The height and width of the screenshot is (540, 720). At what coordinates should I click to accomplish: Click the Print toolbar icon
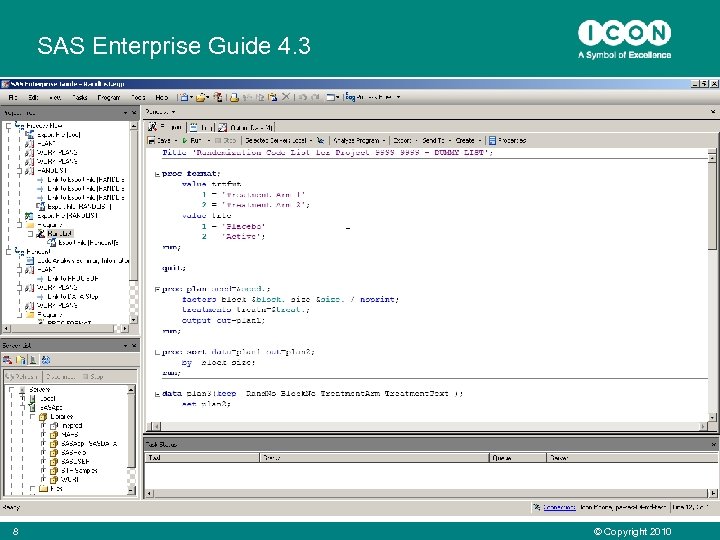pos(234,97)
